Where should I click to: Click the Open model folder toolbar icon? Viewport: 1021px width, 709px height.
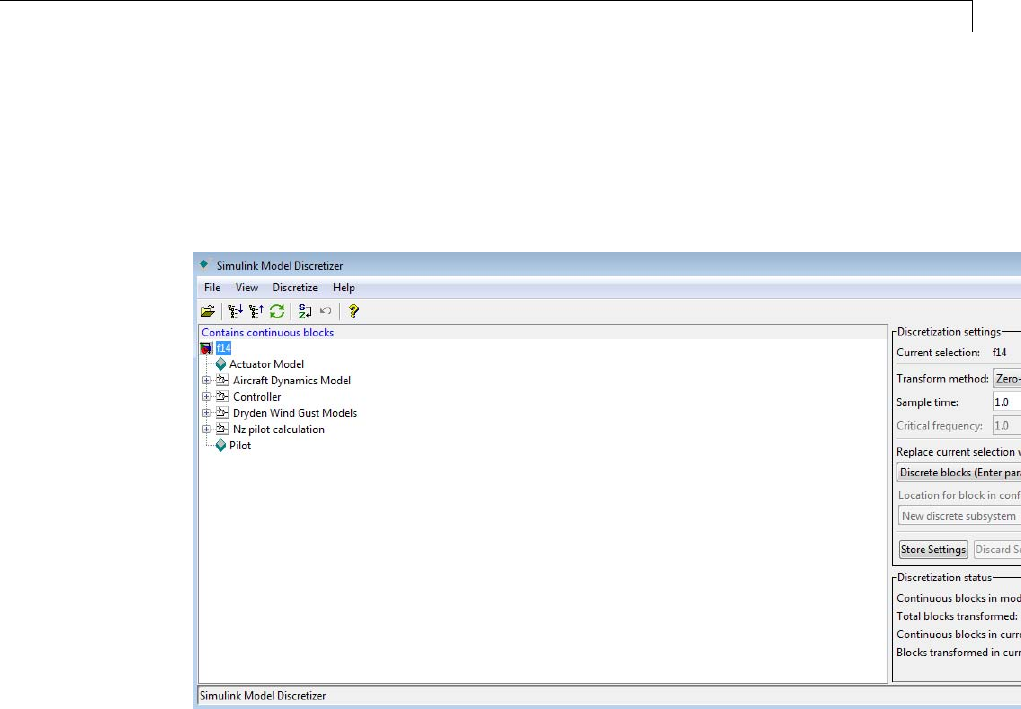208,311
